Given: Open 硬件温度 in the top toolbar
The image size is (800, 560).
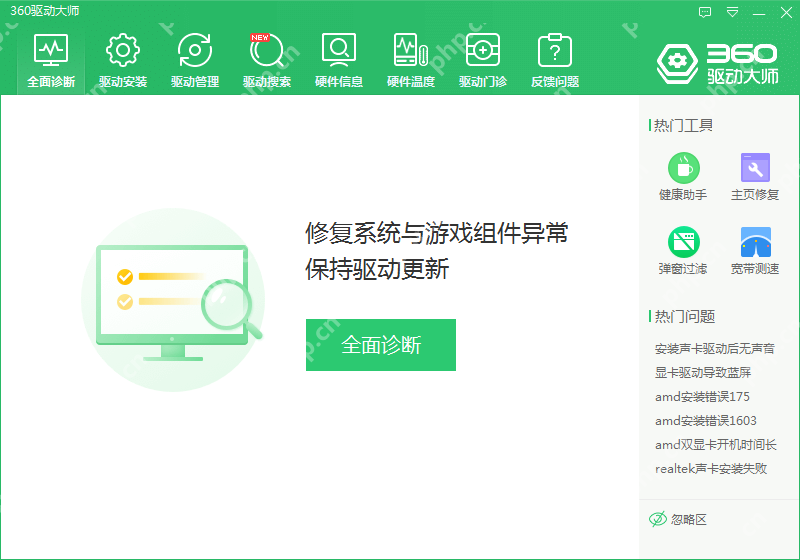Looking at the screenshot, I should pyautogui.click(x=411, y=60).
